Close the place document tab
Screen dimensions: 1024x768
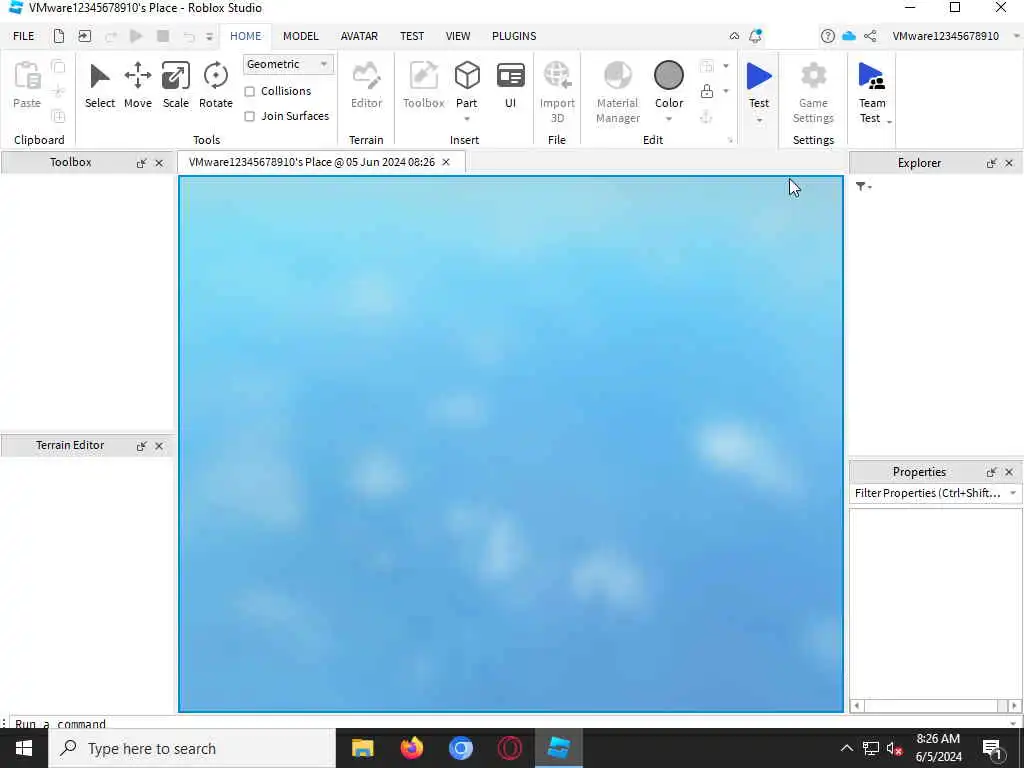446,162
